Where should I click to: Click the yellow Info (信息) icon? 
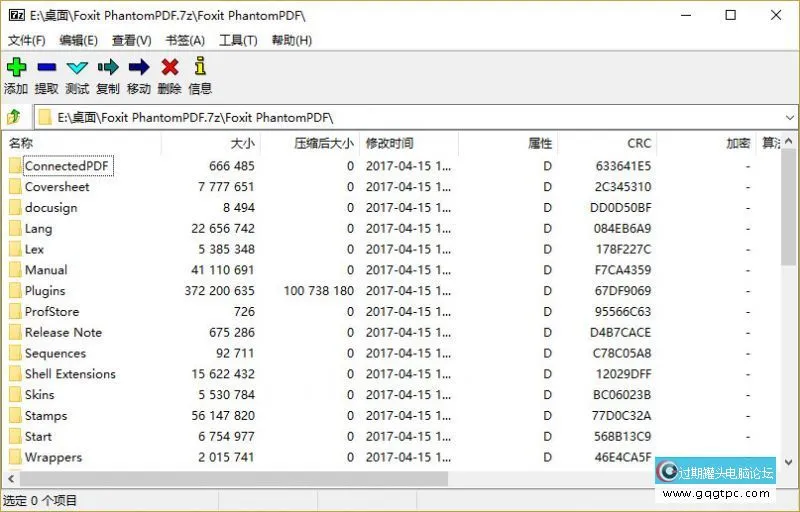200,66
